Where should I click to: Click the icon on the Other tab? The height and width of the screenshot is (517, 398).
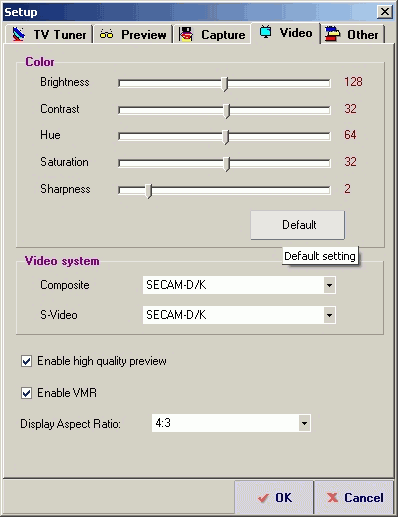tap(333, 34)
